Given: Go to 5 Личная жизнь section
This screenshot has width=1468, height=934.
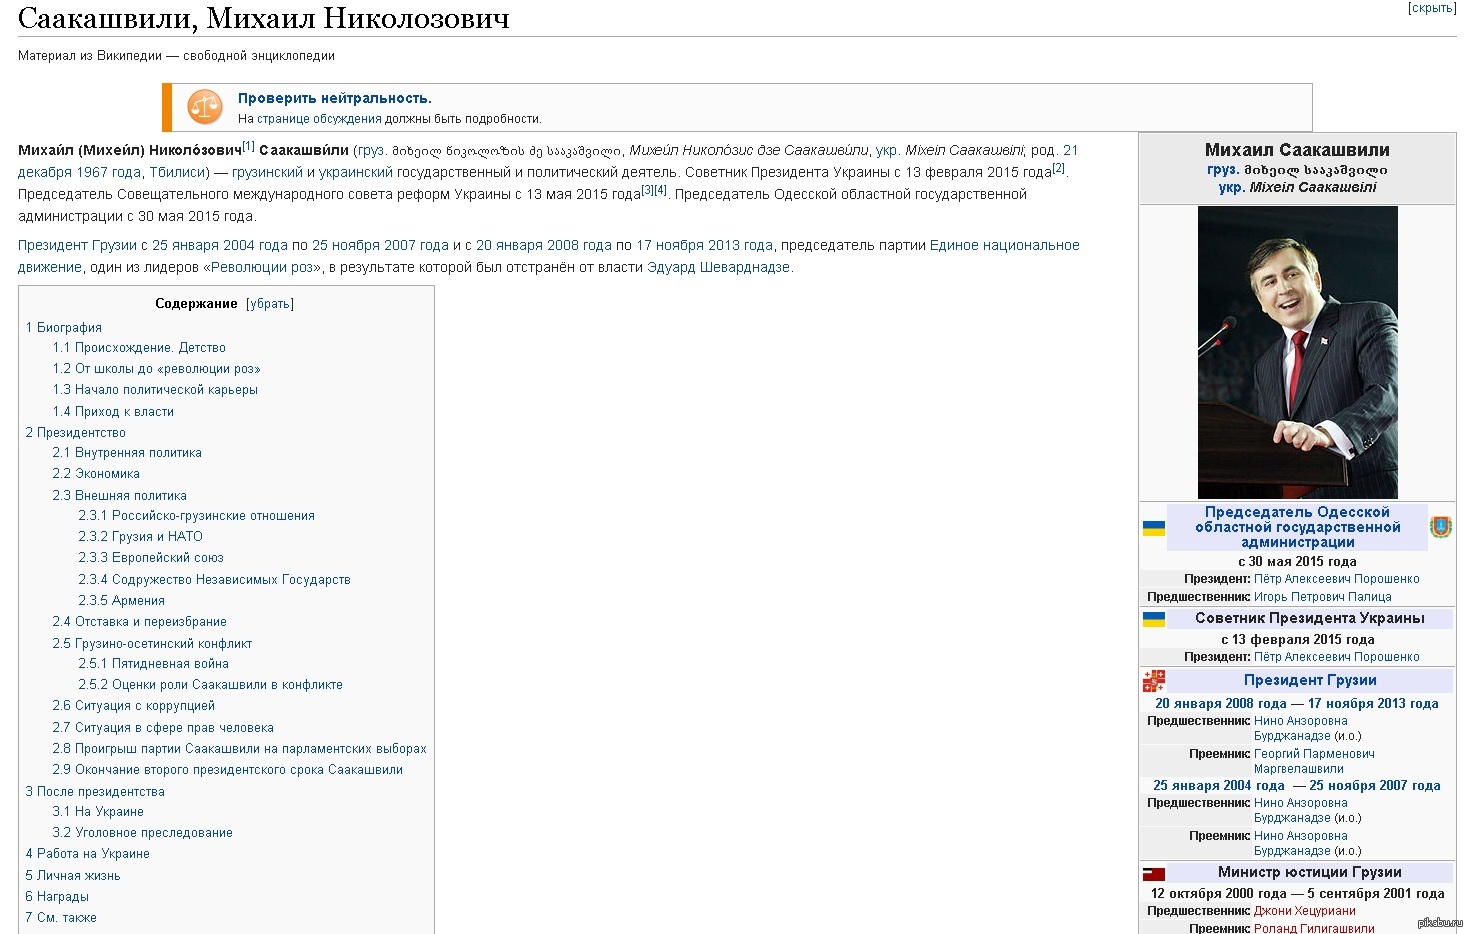Looking at the screenshot, I should point(73,876).
